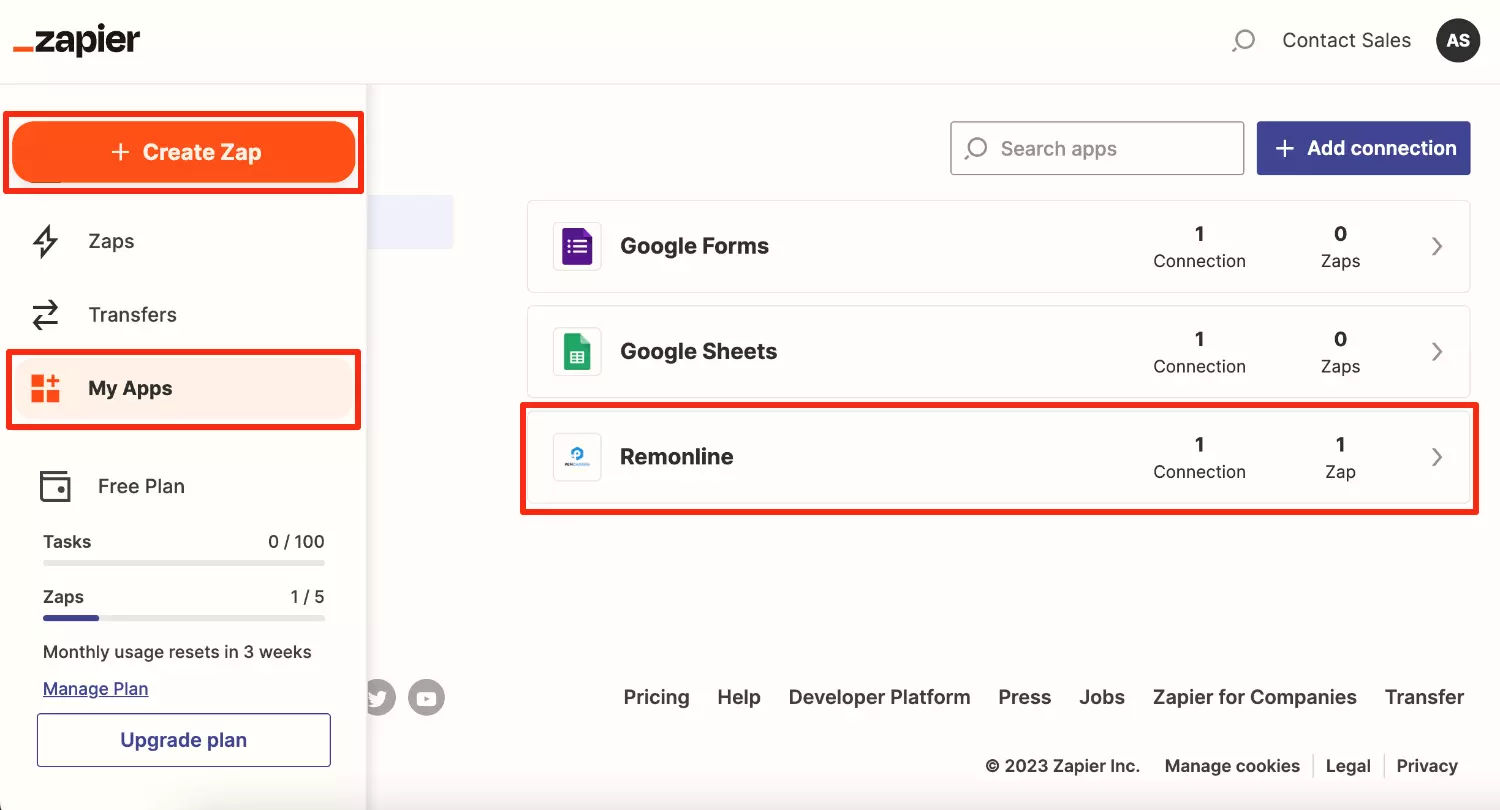The image size is (1500, 810).
Task: Click the Google Sheets app name
Action: [698, 351]
